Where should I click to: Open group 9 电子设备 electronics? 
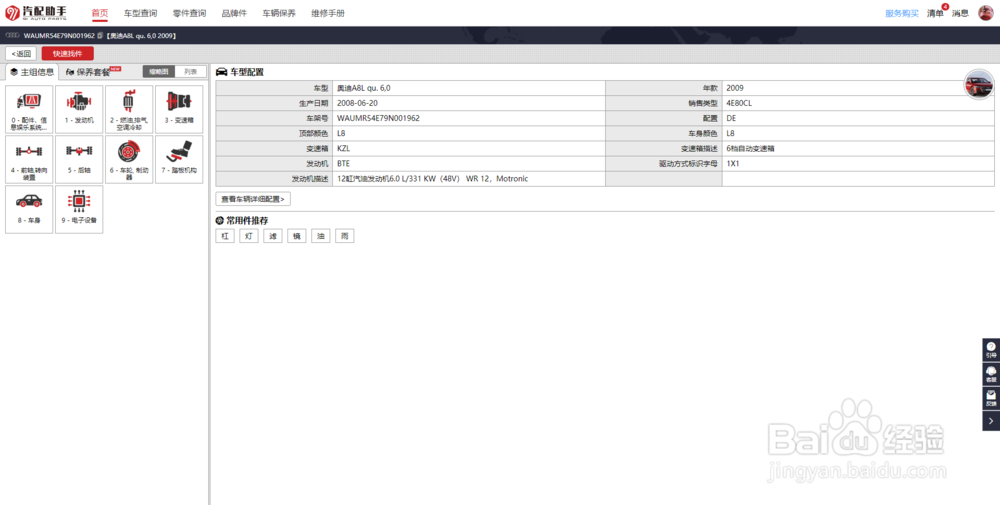click(79, 209)
